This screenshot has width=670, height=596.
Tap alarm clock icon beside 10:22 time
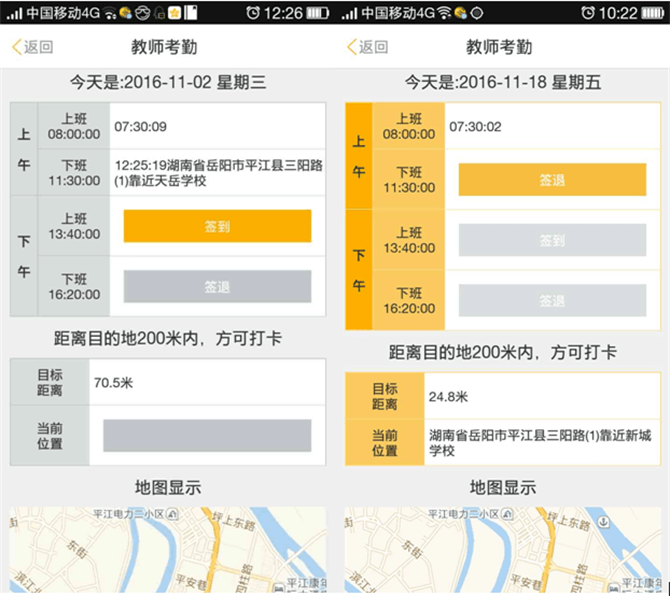point(587,13)
